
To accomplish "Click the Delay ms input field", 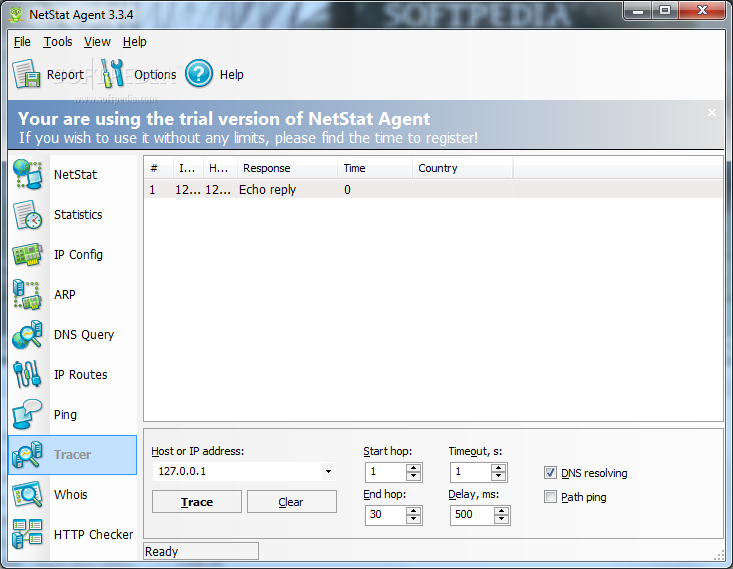I will point(473,515).
